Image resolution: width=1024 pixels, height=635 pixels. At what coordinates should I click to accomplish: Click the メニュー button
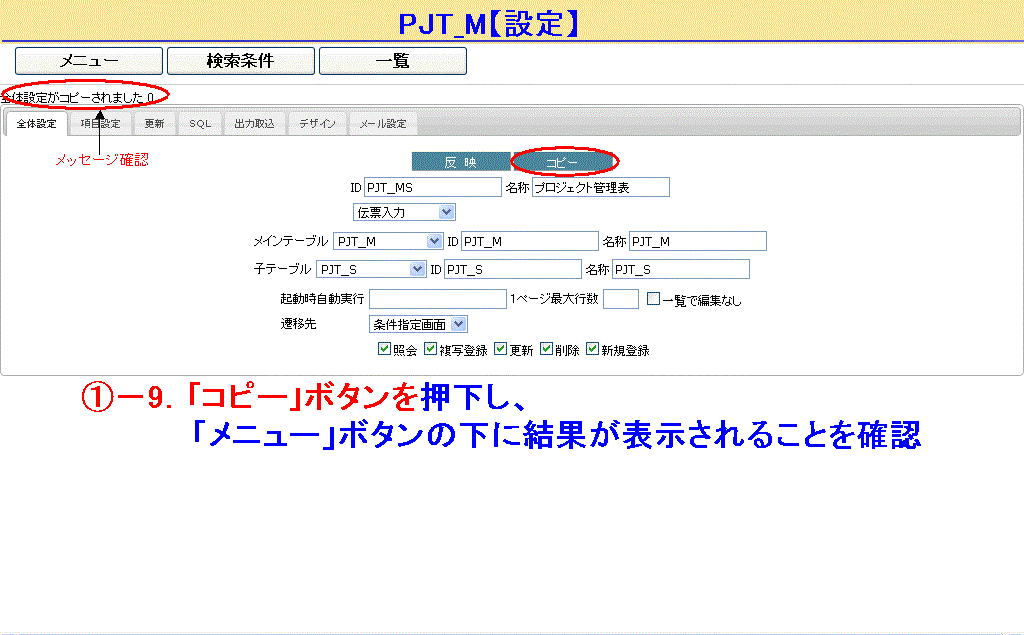tap(88, 61)
